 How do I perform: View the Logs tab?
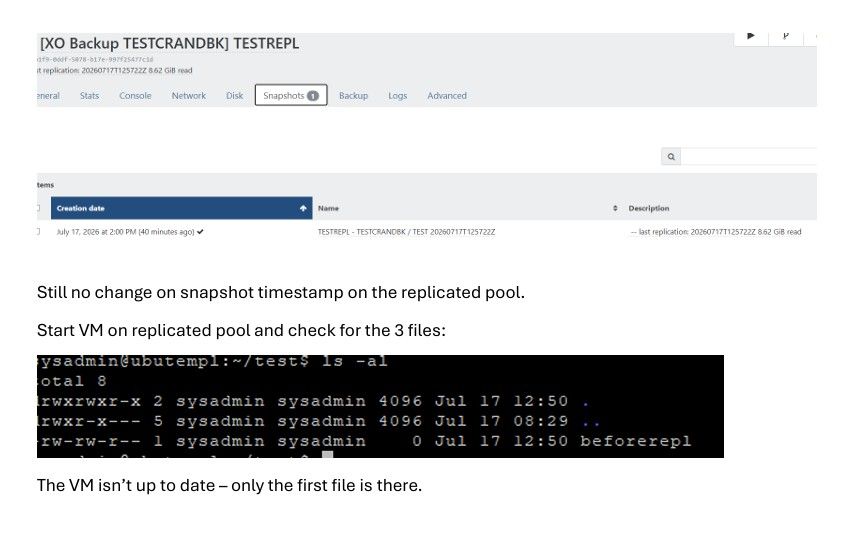(398, 96)
